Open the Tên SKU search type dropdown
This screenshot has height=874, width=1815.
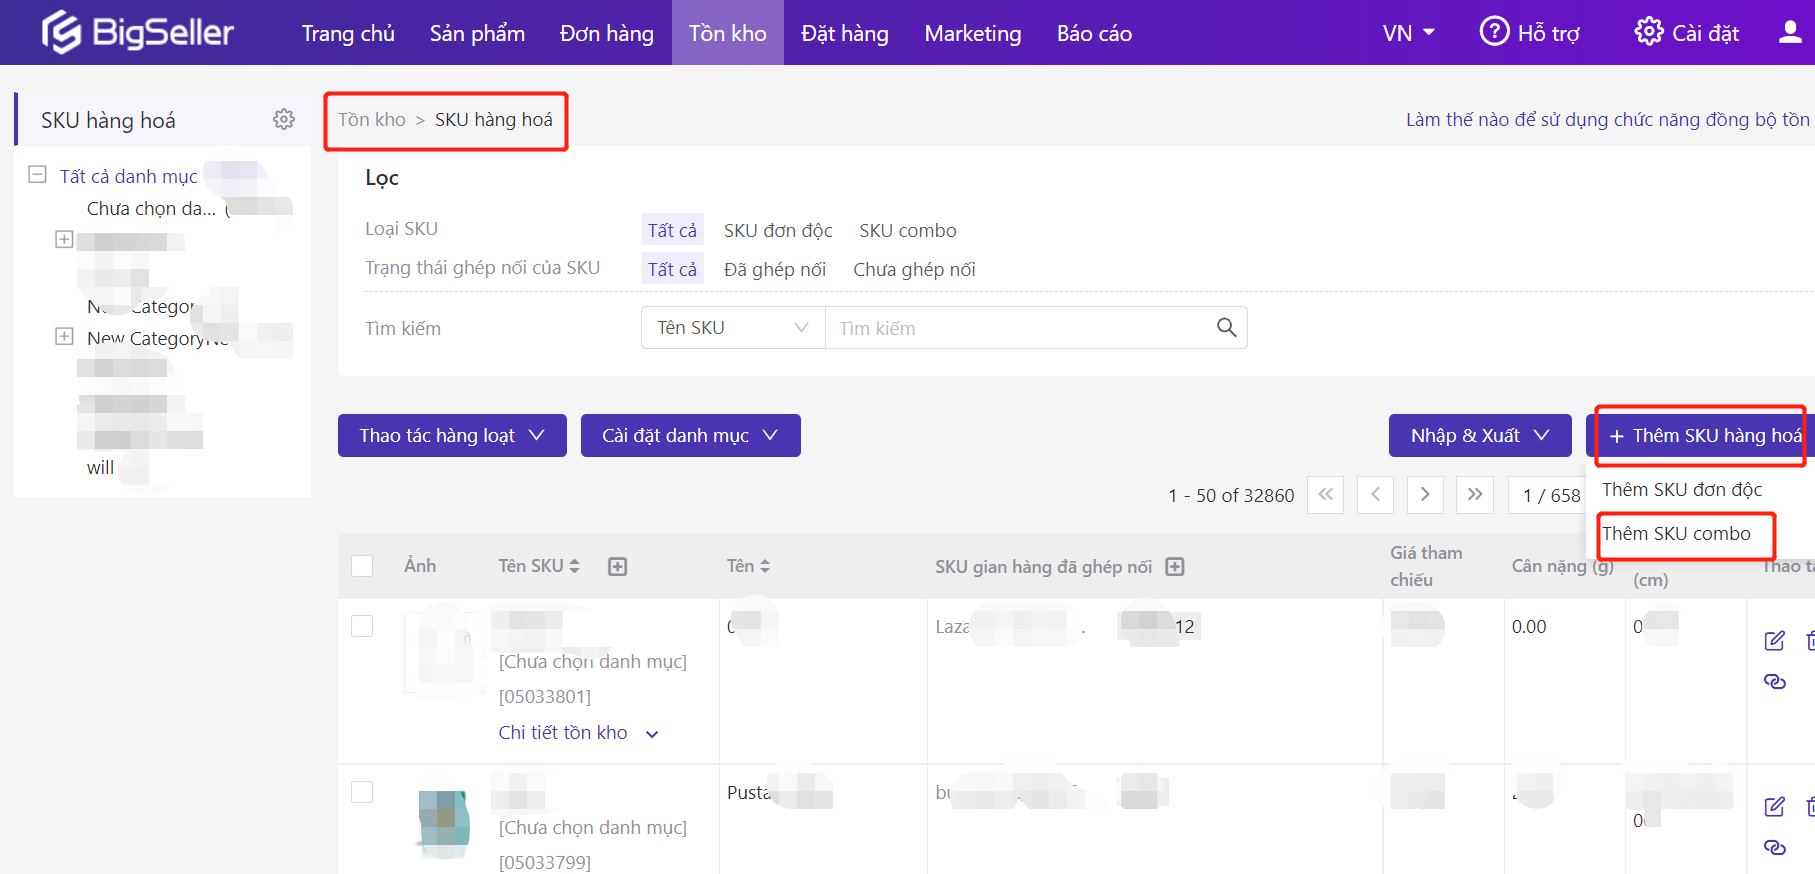click(x=732, y=328)
